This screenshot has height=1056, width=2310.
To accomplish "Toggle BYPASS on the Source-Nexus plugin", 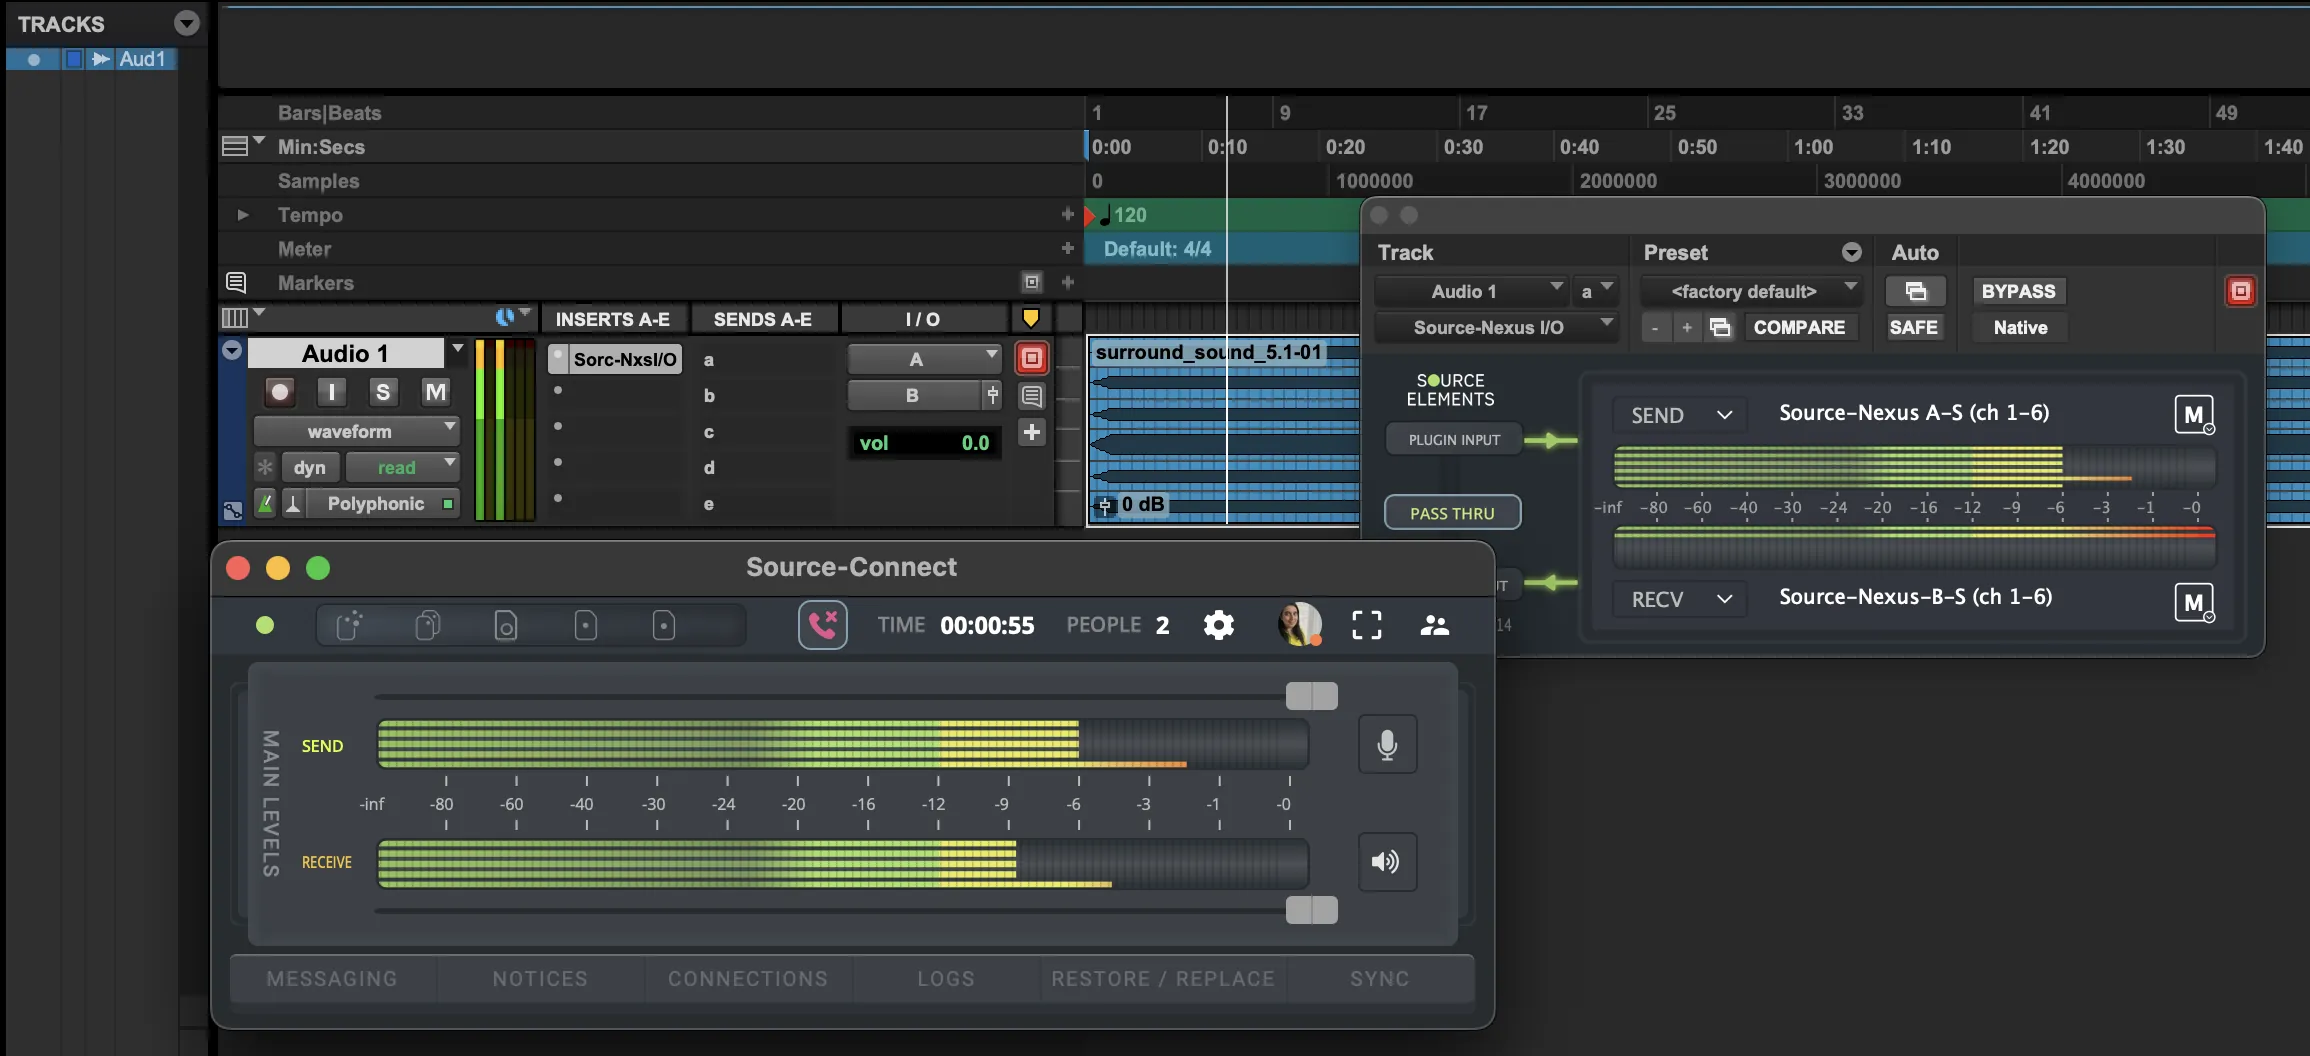I will 2018,291.
